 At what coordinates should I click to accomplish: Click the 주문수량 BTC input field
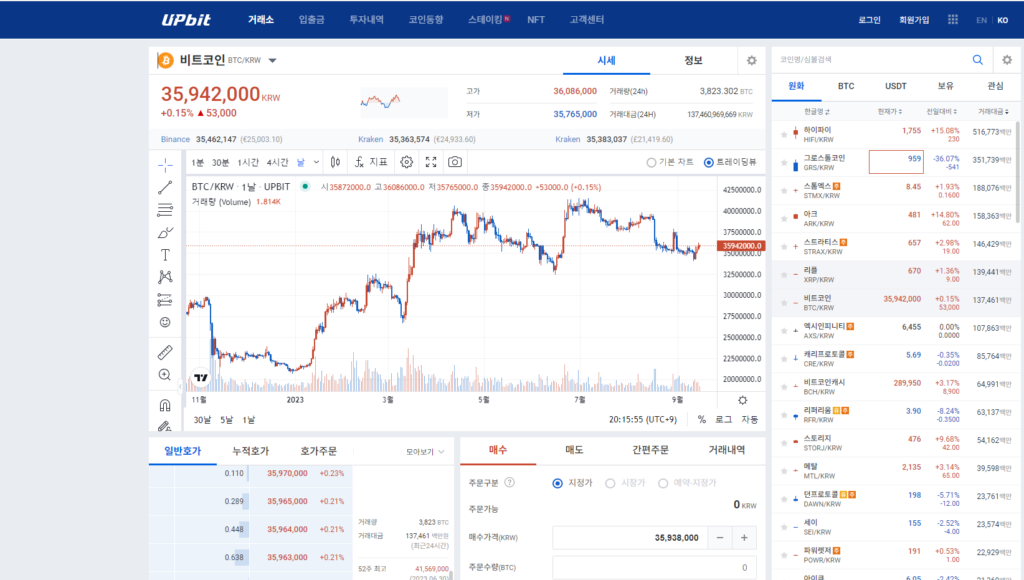click(654, 568)
